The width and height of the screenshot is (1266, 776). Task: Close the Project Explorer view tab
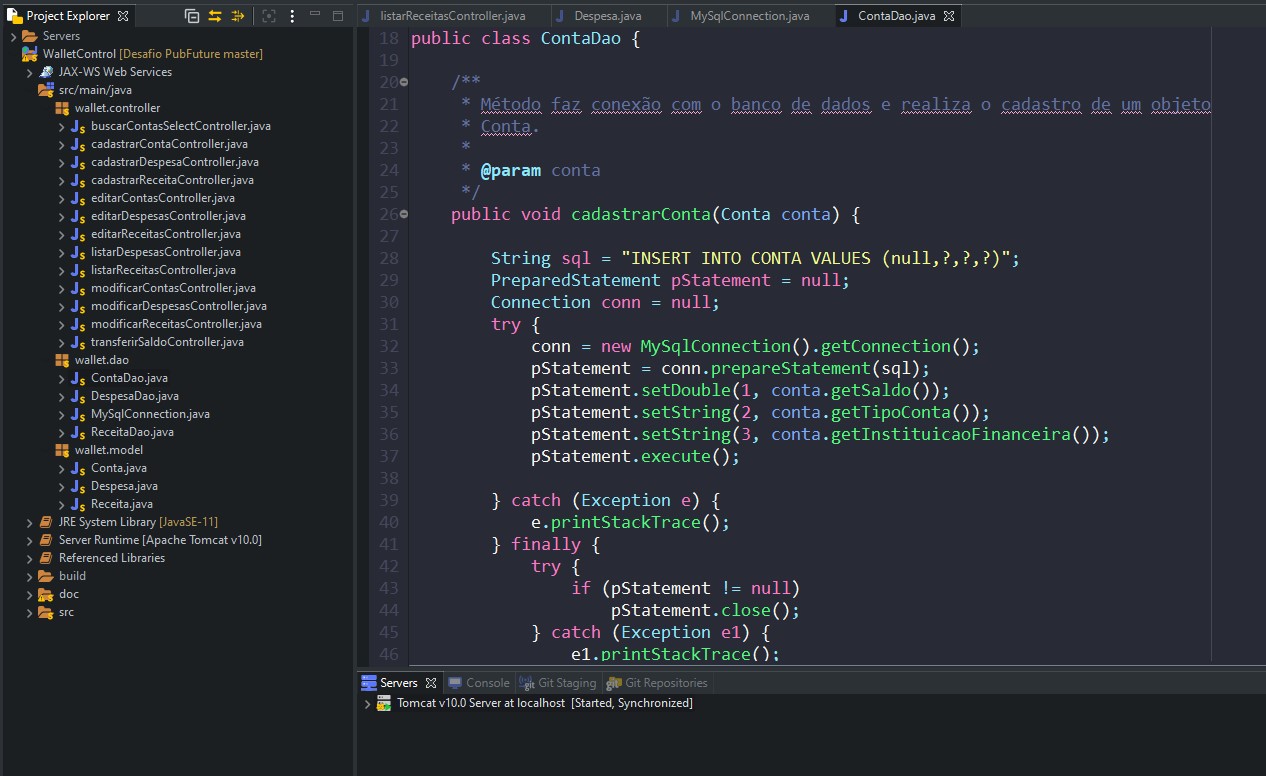pyautogui.click(x=122, y=16)
